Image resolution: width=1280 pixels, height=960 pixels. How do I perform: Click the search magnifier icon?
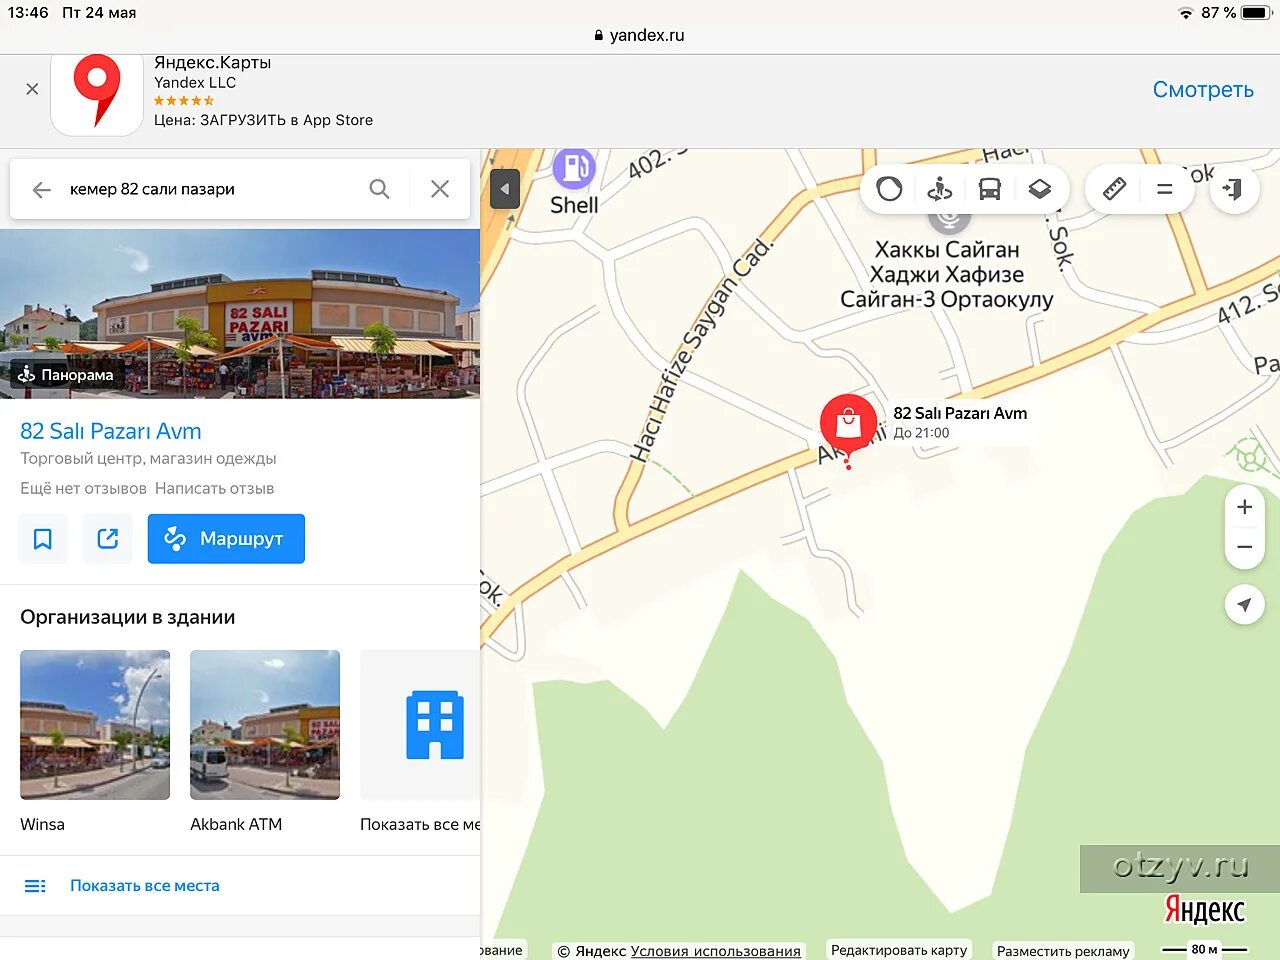pyautogui.click(x=379, y=189)
